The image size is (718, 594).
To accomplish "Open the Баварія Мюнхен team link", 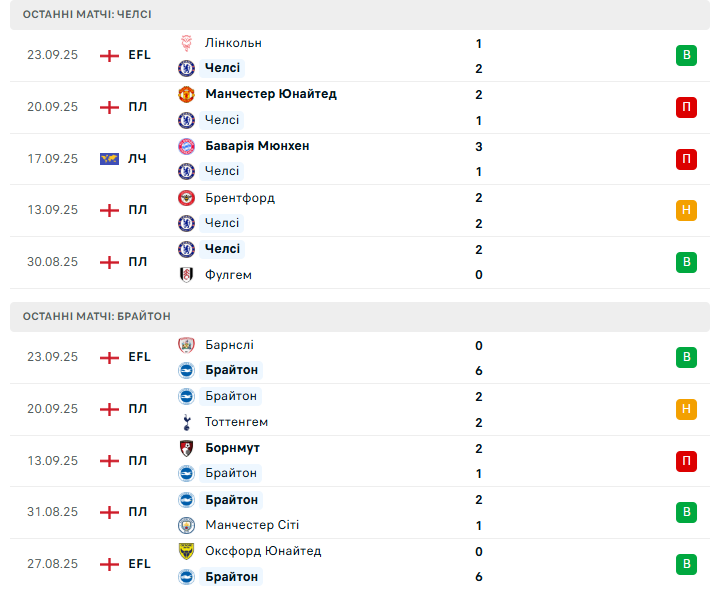I will point(257,146).
